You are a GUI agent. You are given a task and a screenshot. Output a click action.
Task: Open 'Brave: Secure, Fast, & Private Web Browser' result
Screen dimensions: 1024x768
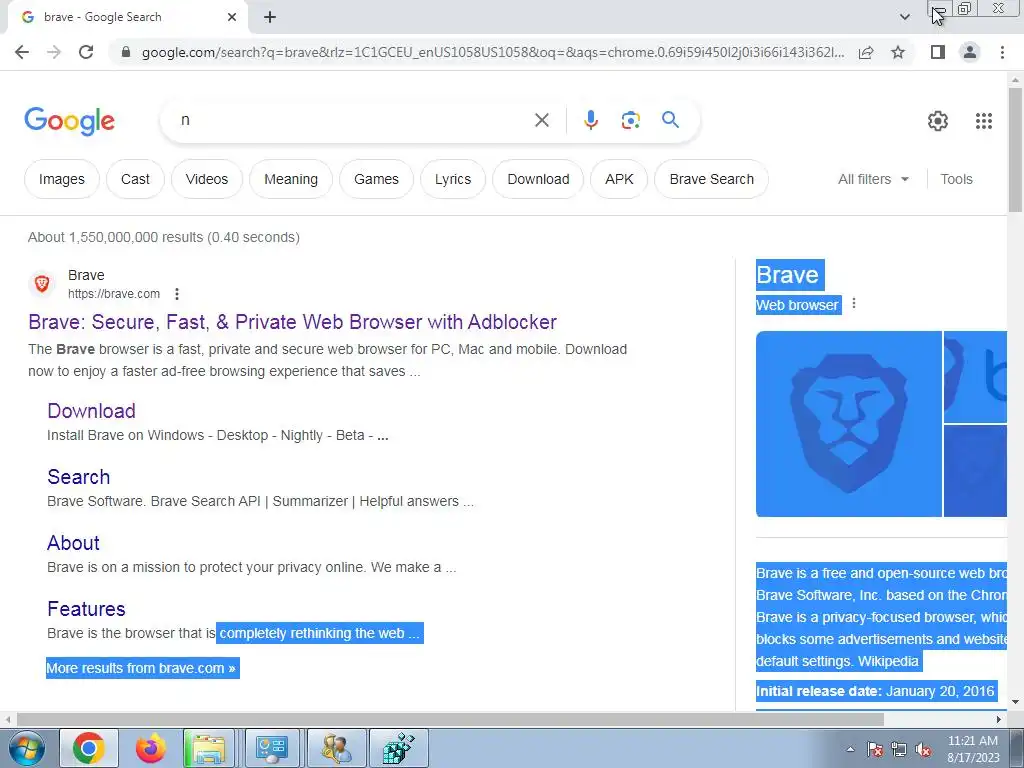[x=293, y=322]
